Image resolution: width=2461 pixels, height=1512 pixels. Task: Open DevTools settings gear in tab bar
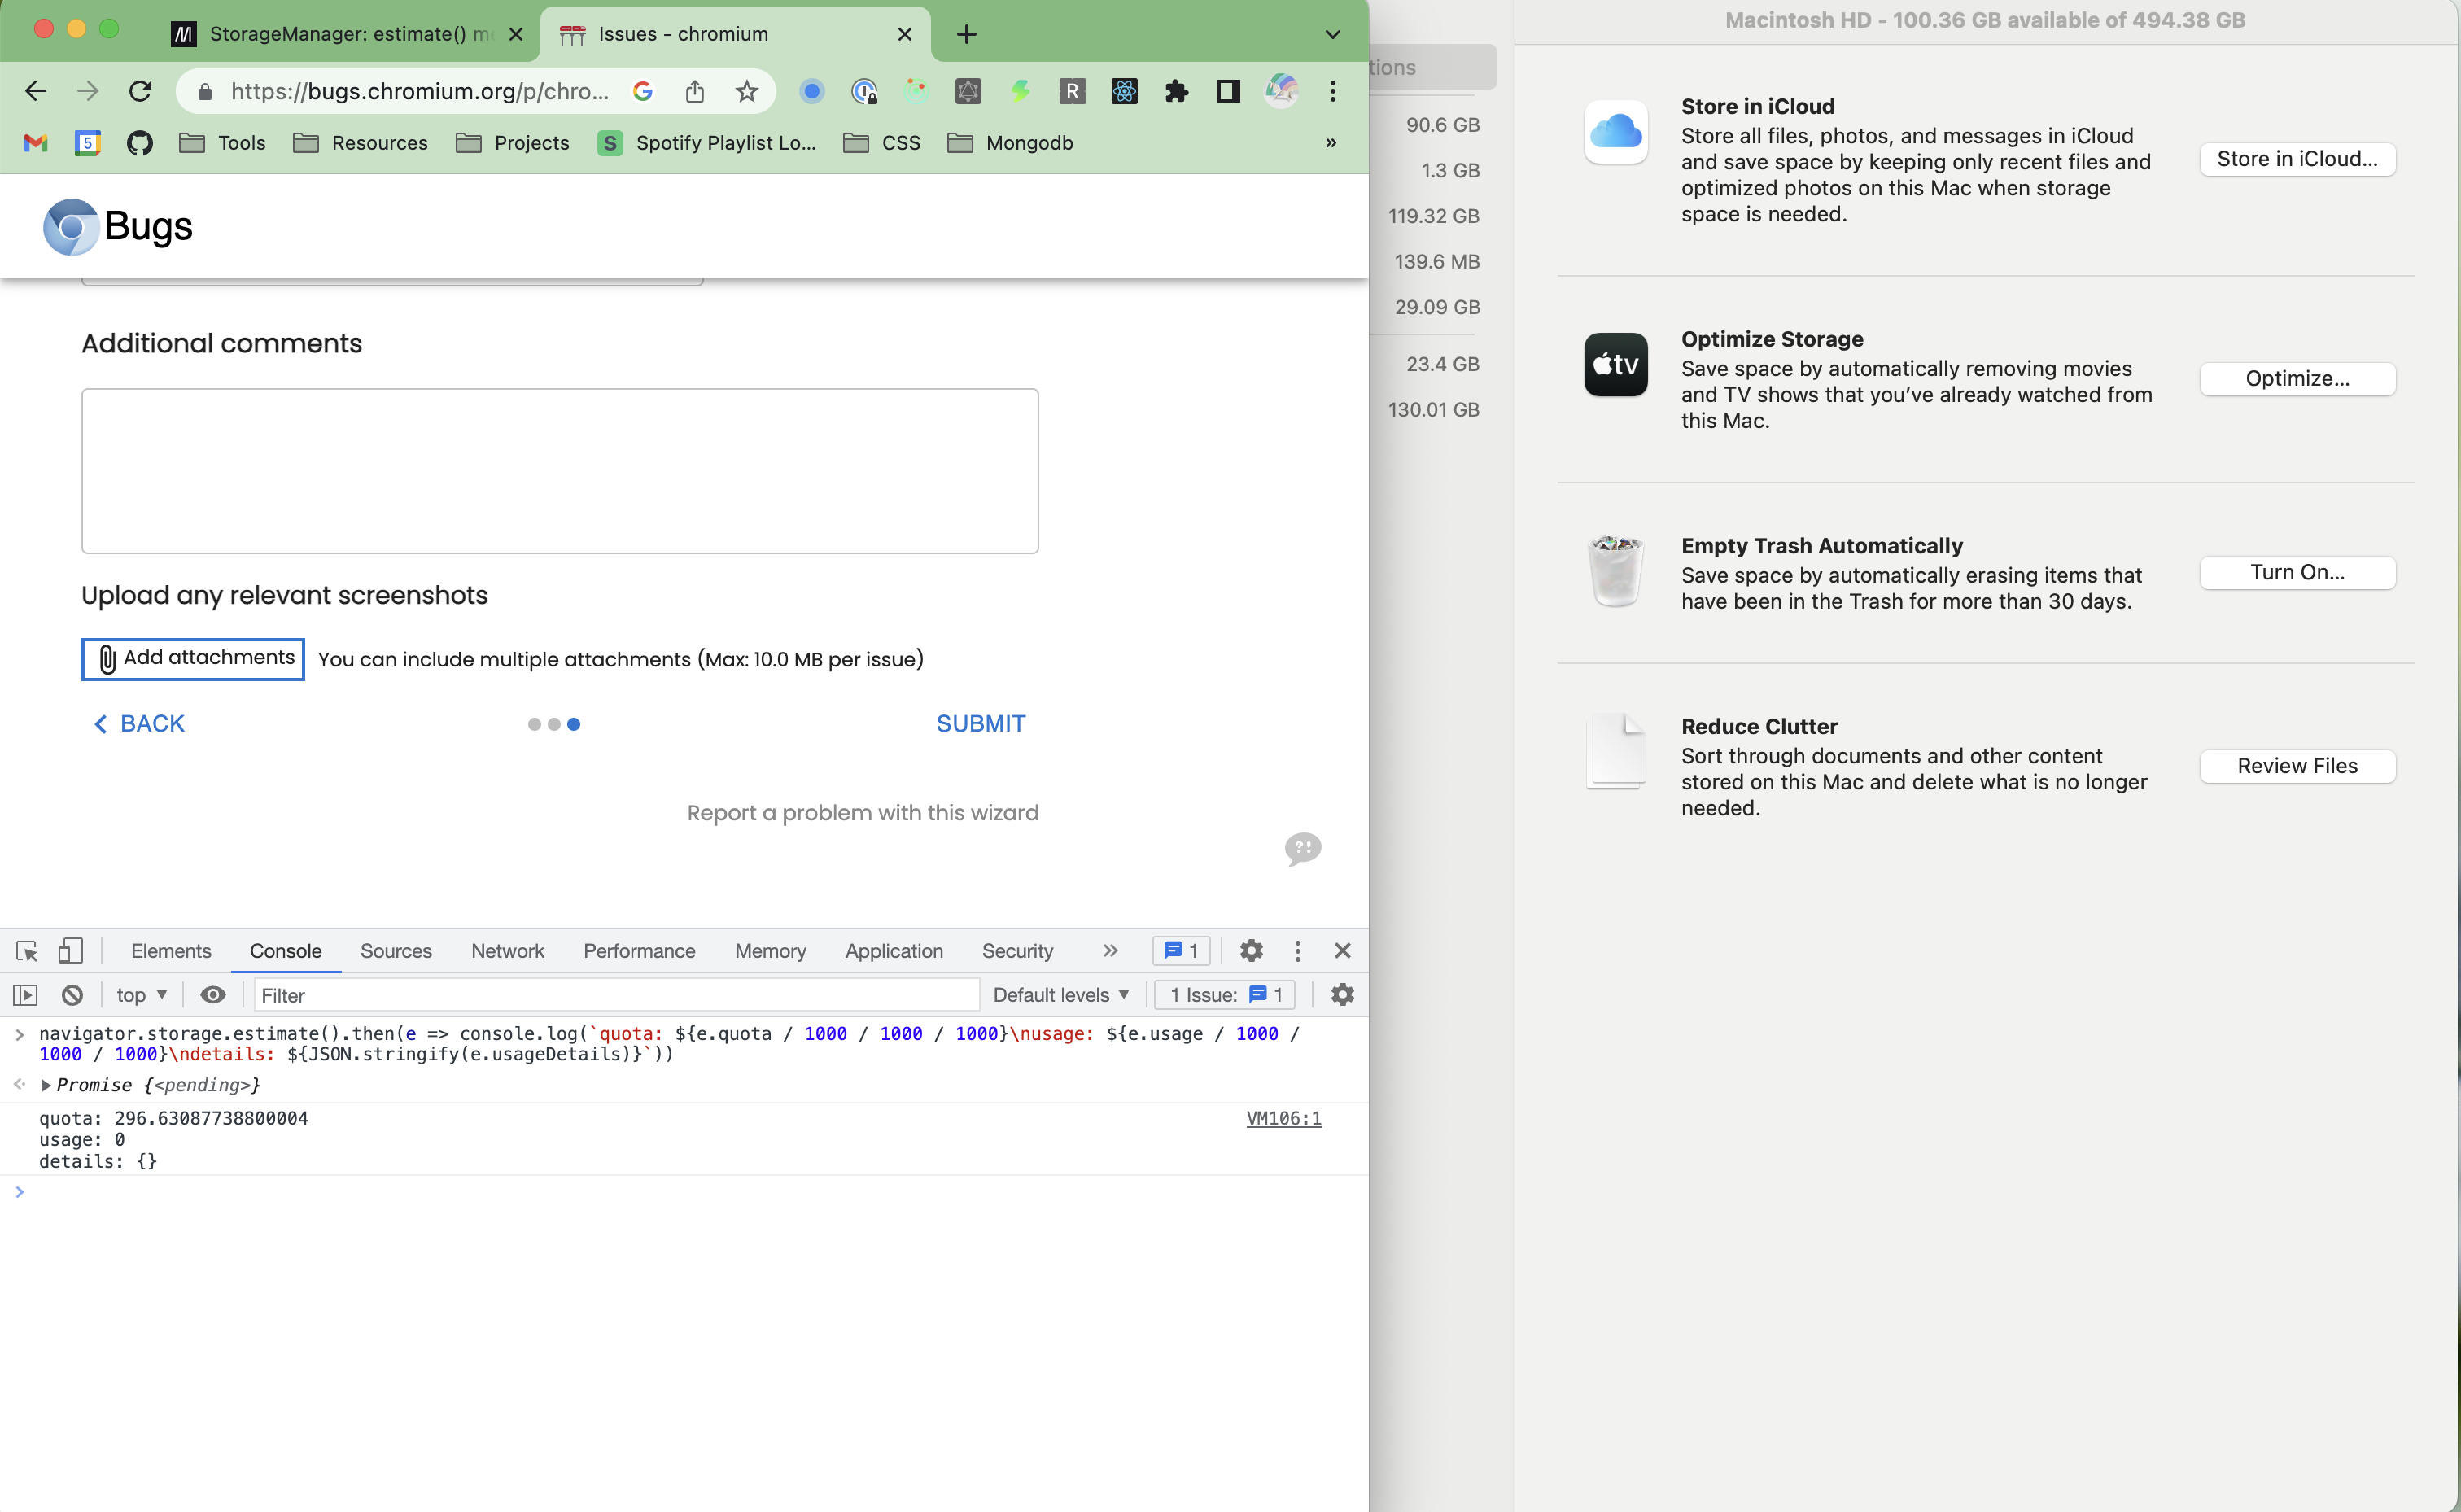[1251, 950]
